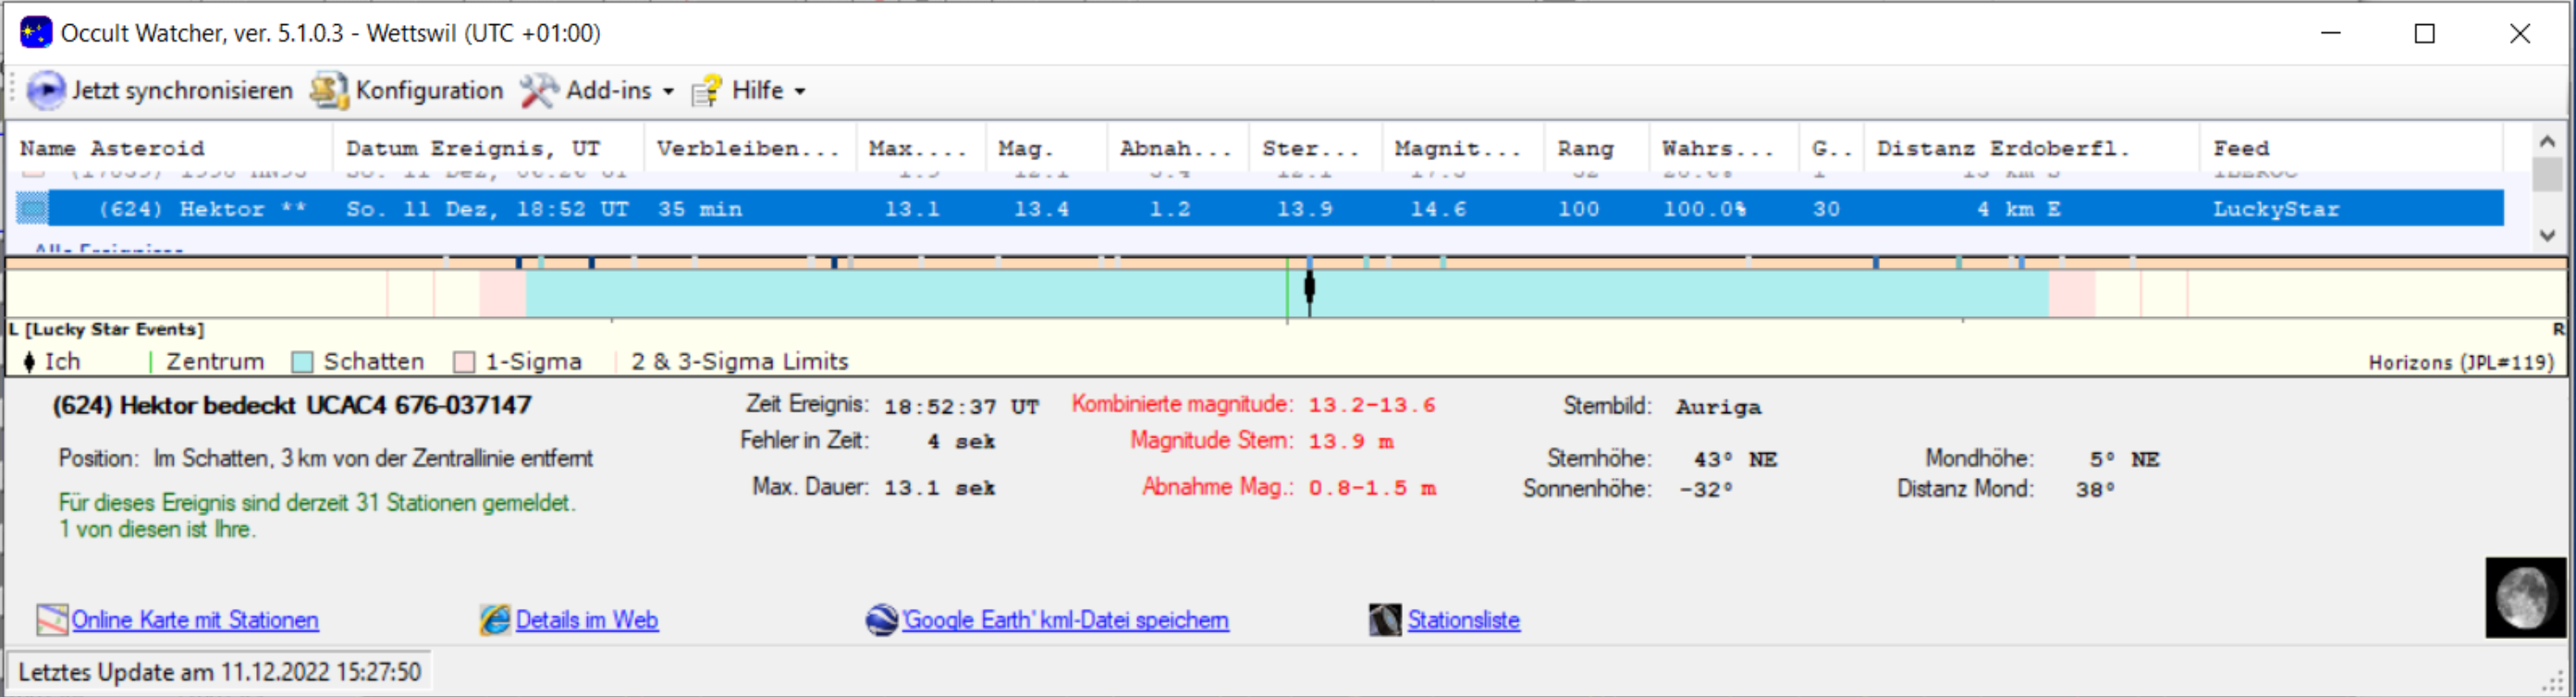Click the Jetzt synchronisieren globe icon
Image resolution: width=2576 pixels, height=697 pixels.
[x=45, y=91]
